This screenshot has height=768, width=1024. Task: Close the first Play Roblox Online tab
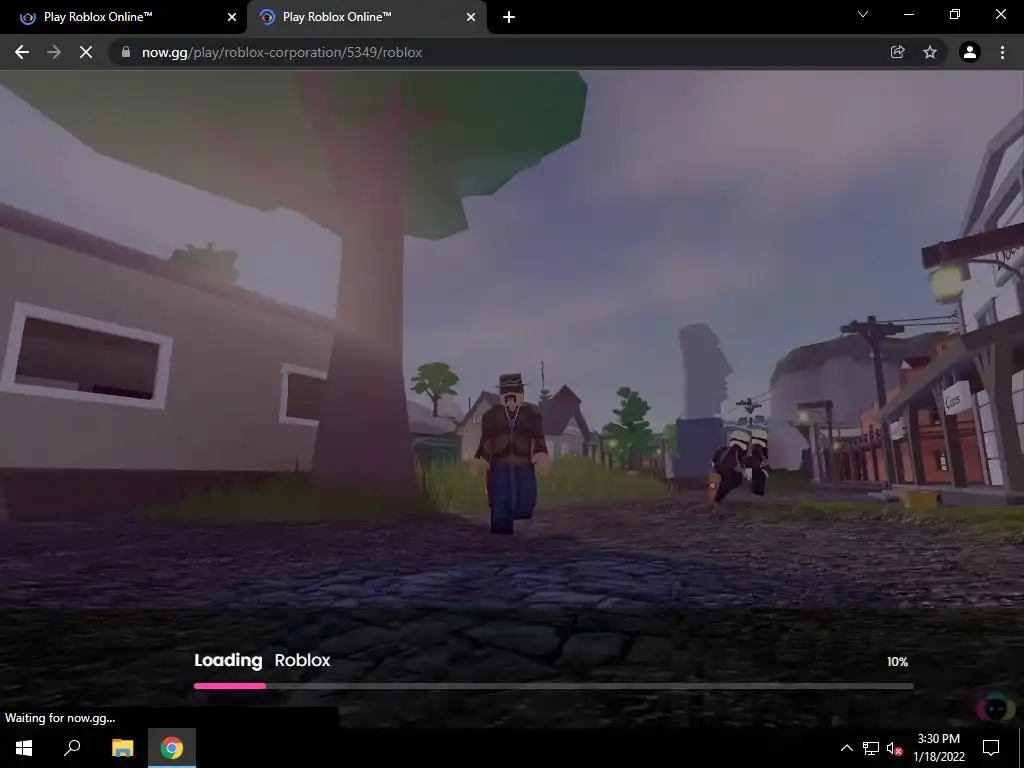click(232, 18)
